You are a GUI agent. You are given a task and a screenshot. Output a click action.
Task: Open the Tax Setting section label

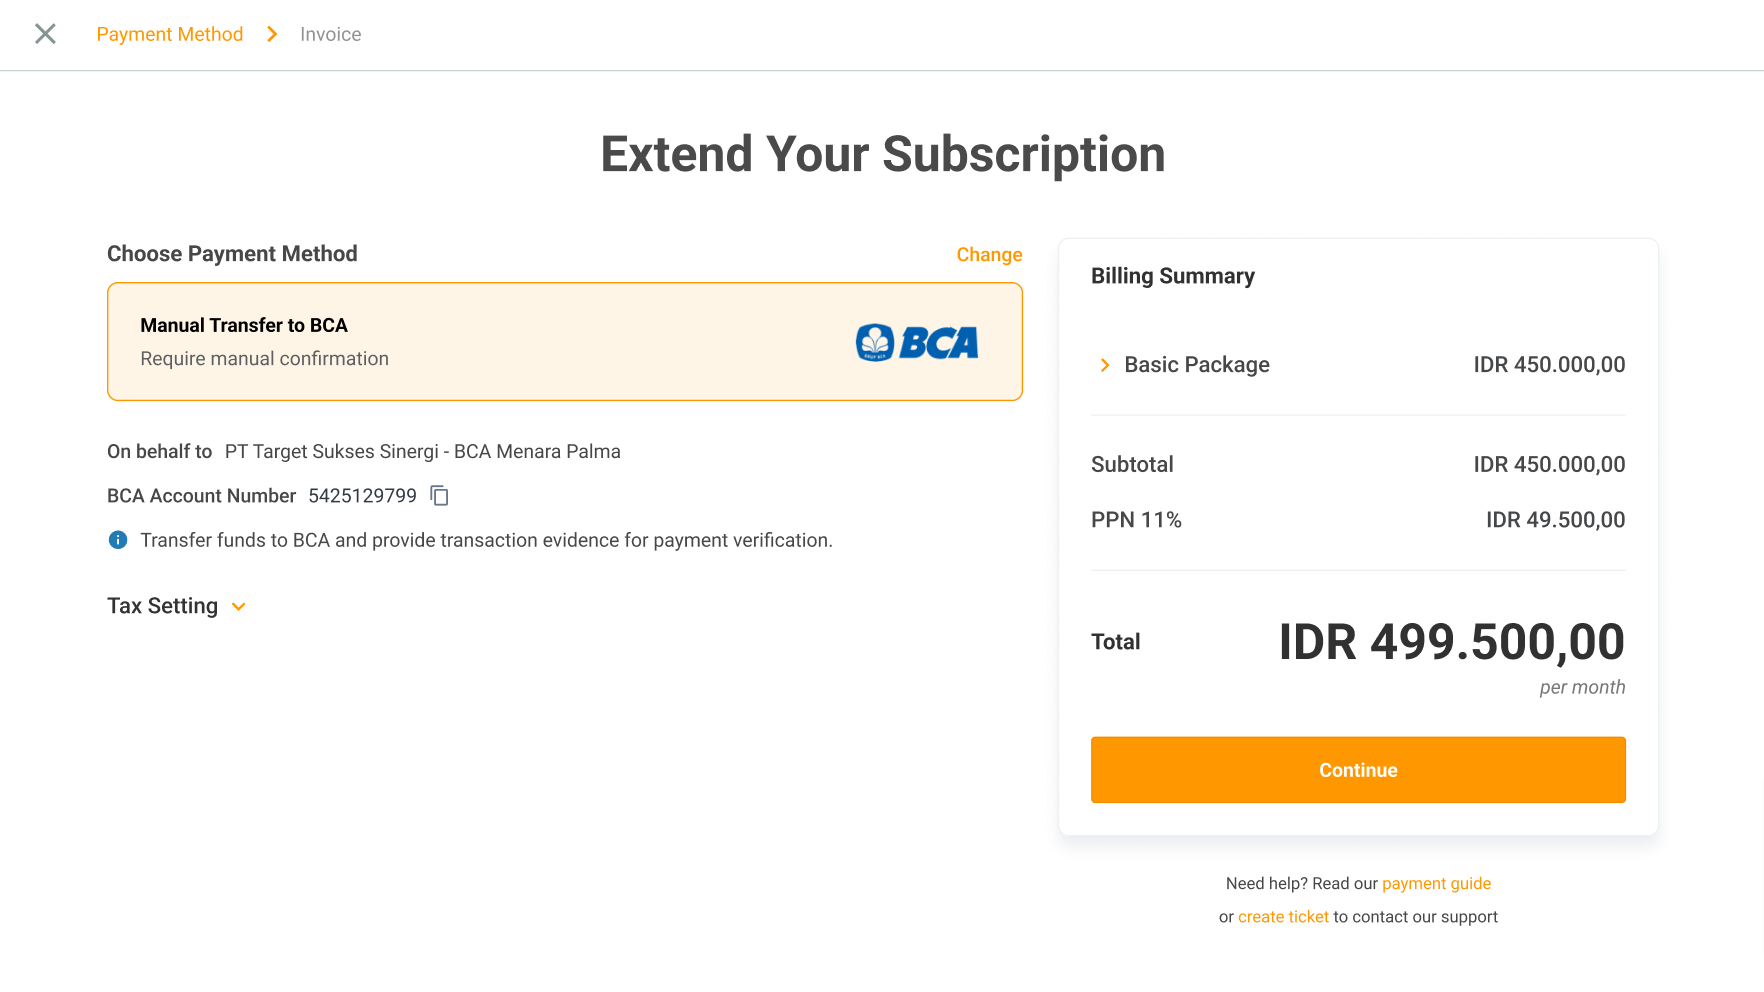pyautogui.click(x=162, y=606)
